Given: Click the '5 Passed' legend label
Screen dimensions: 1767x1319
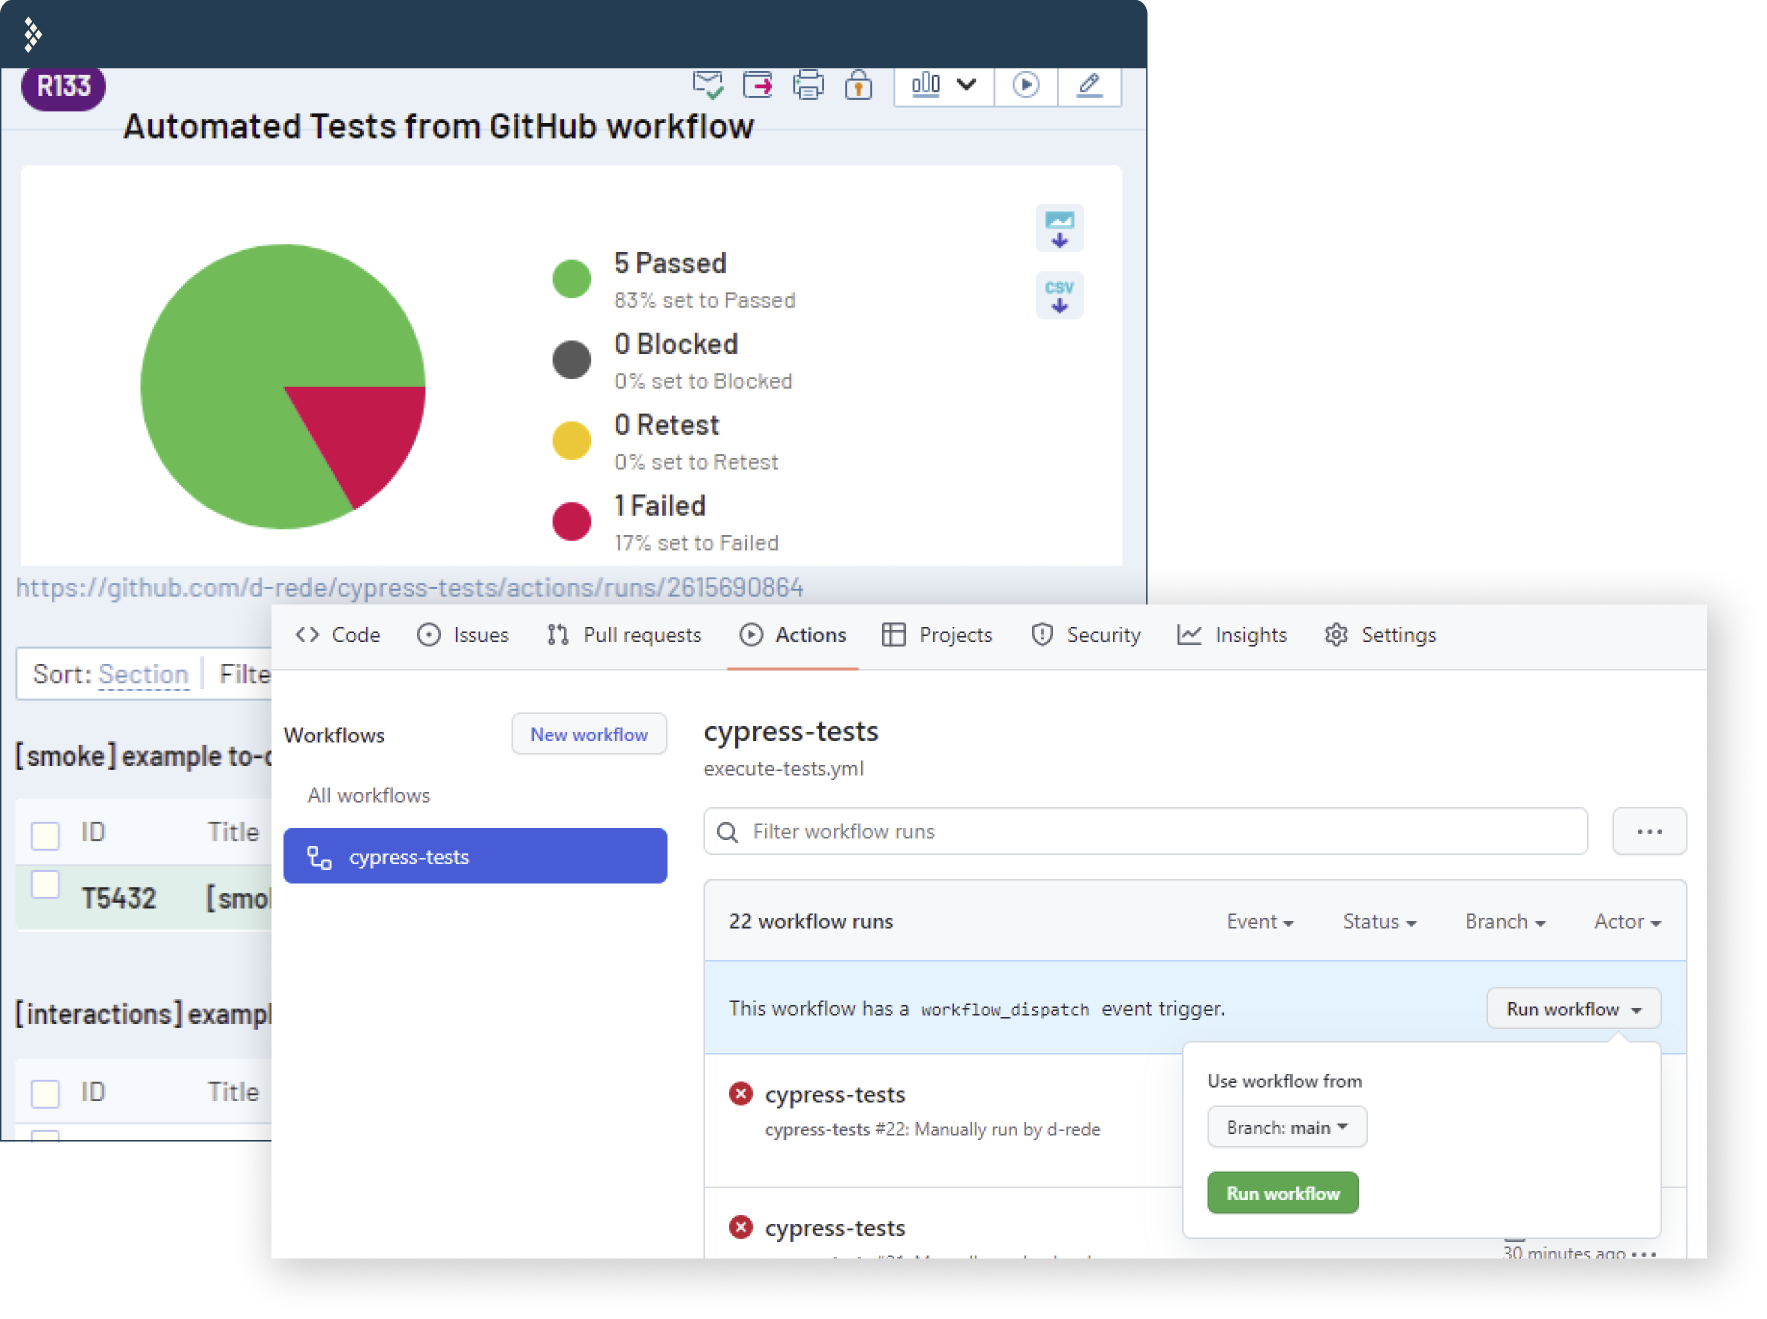Looking at the screenshot, I should 670,263.
